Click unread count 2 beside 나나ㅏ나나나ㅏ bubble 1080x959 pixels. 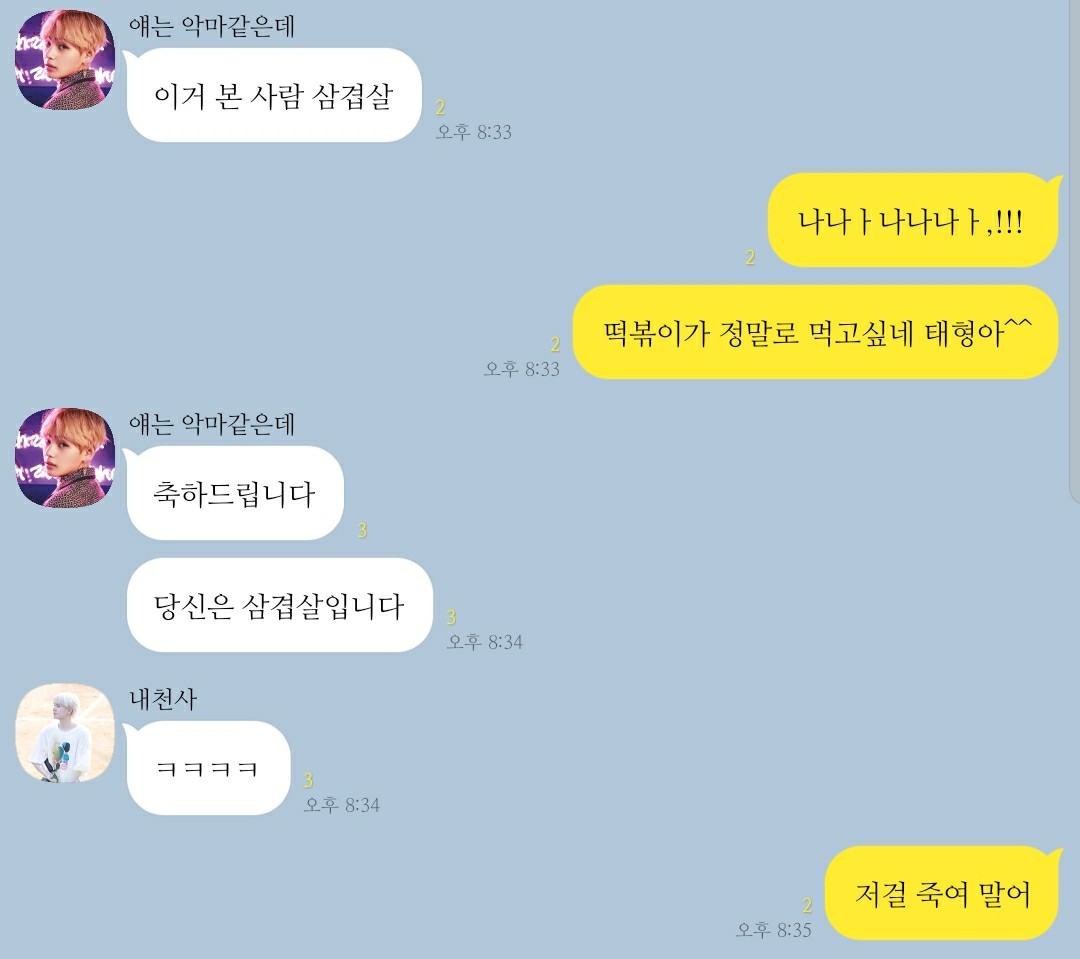pyautogui.click(x=750, y=258)
